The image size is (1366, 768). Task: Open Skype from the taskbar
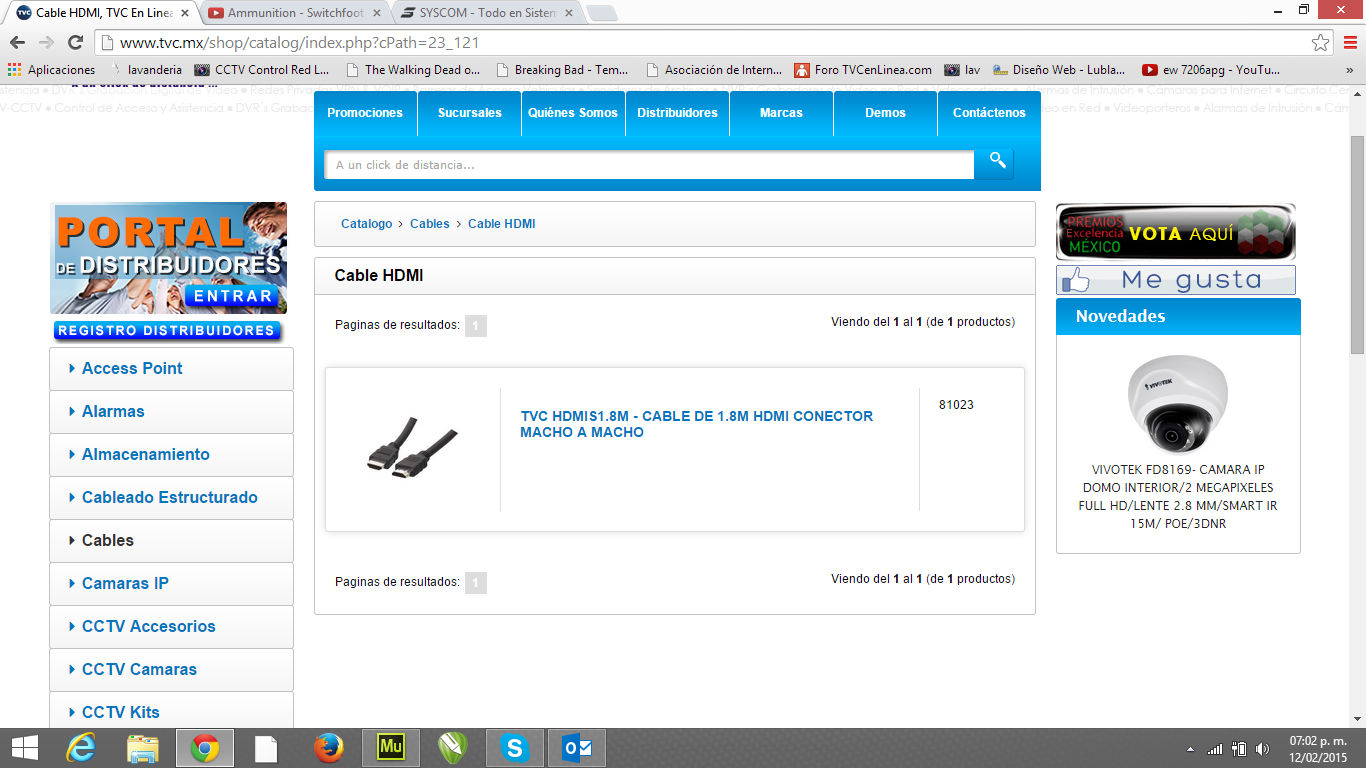click(x=515, y=747)
